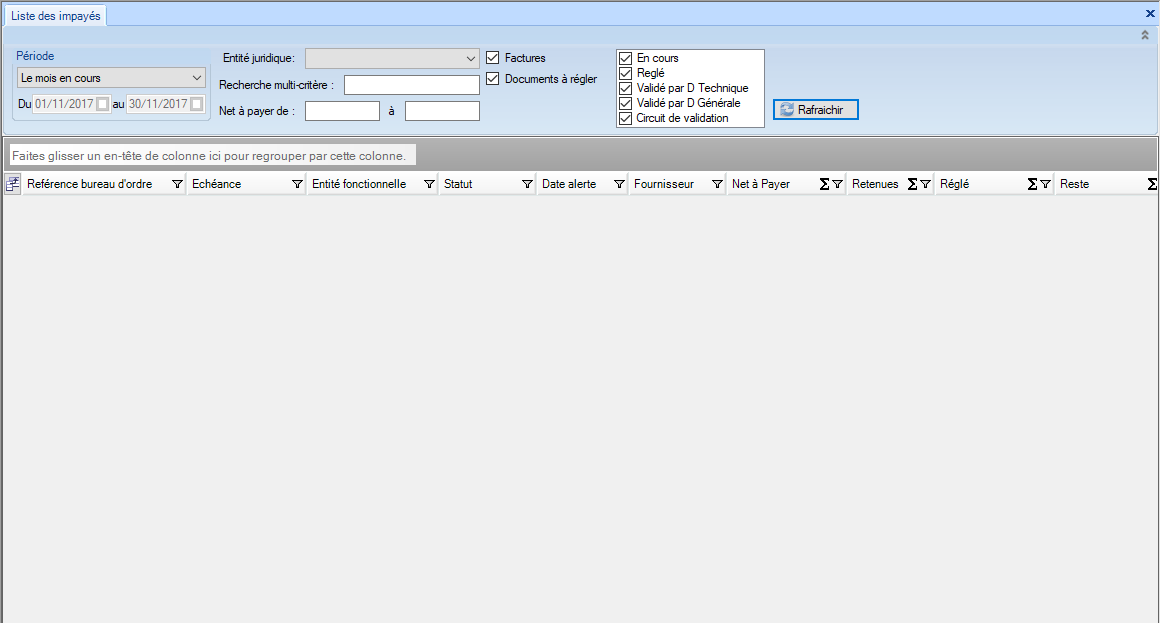Image resolution: width=1161 pixels, height=623 pixels.
Task: Click filter icon on Echéance column
Action: (297, 185)
